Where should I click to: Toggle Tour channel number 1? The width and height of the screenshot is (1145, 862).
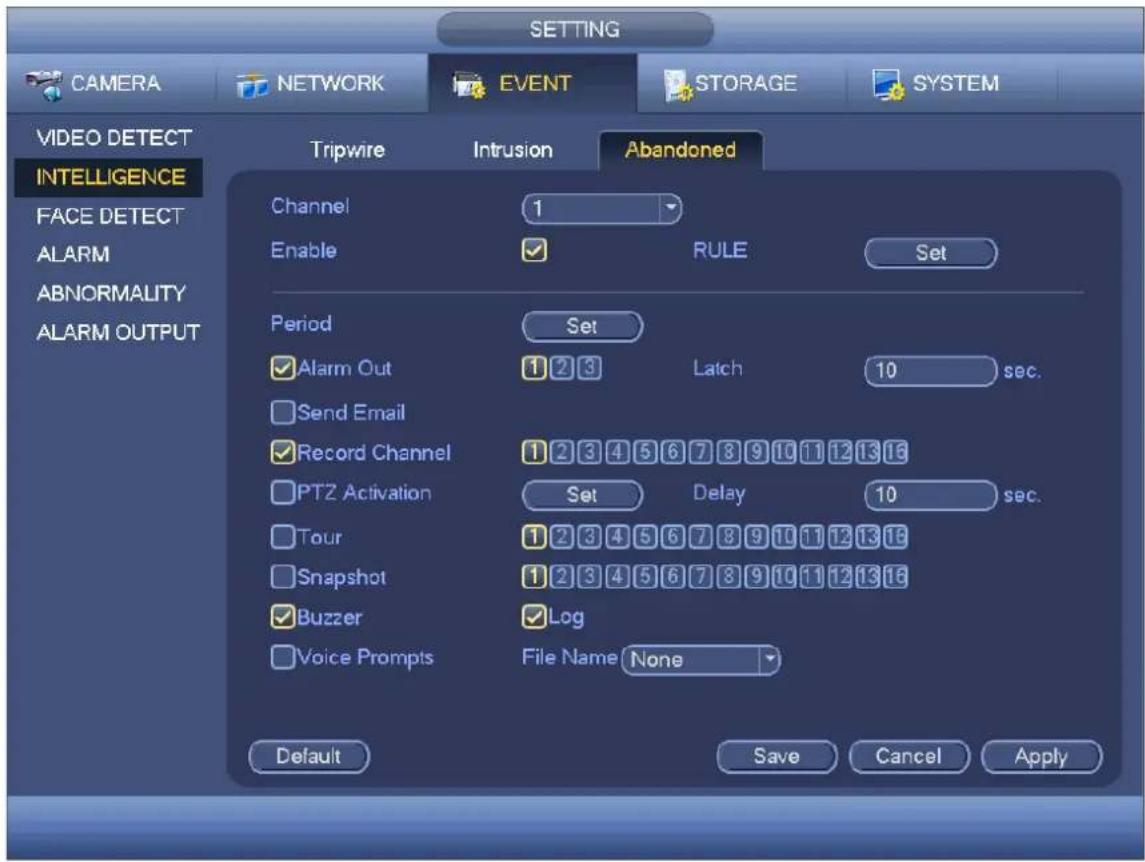tap(534, 537)
